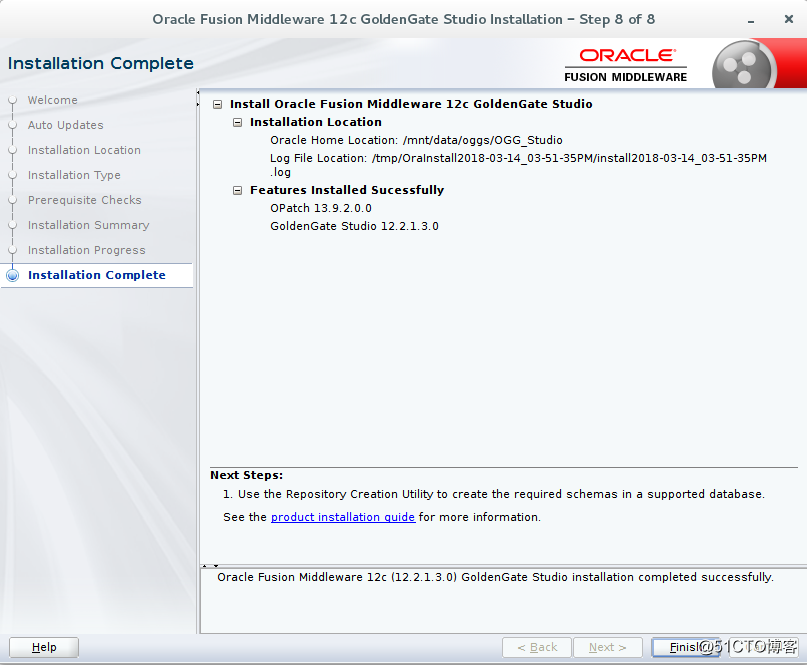Select GoldenGate Studio 12.2.1.3.0 row

click(354, 226)
